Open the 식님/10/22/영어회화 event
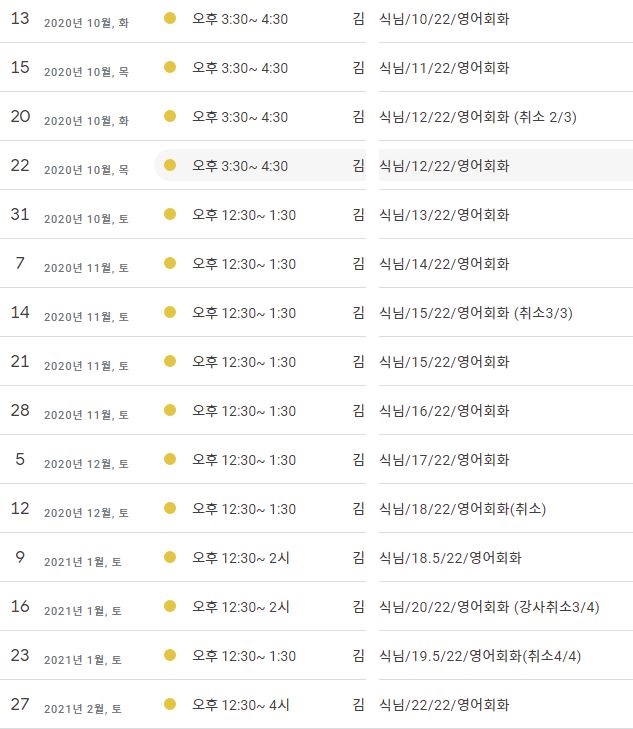Screen dimensions: 633x729 click(x=444, y=19)
